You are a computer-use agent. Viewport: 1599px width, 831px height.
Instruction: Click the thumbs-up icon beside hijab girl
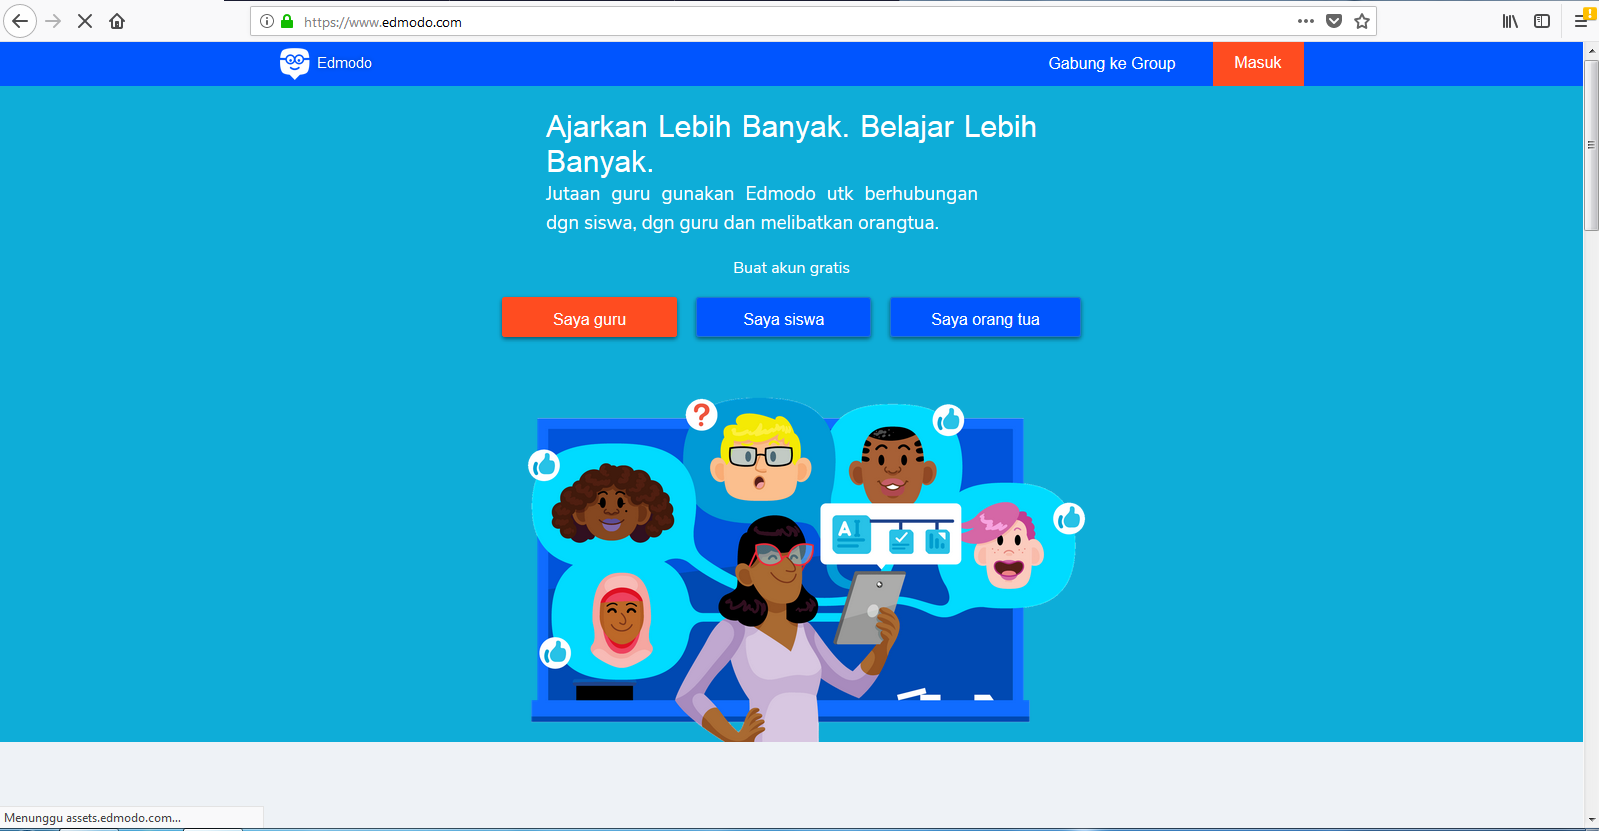point(555,653)
